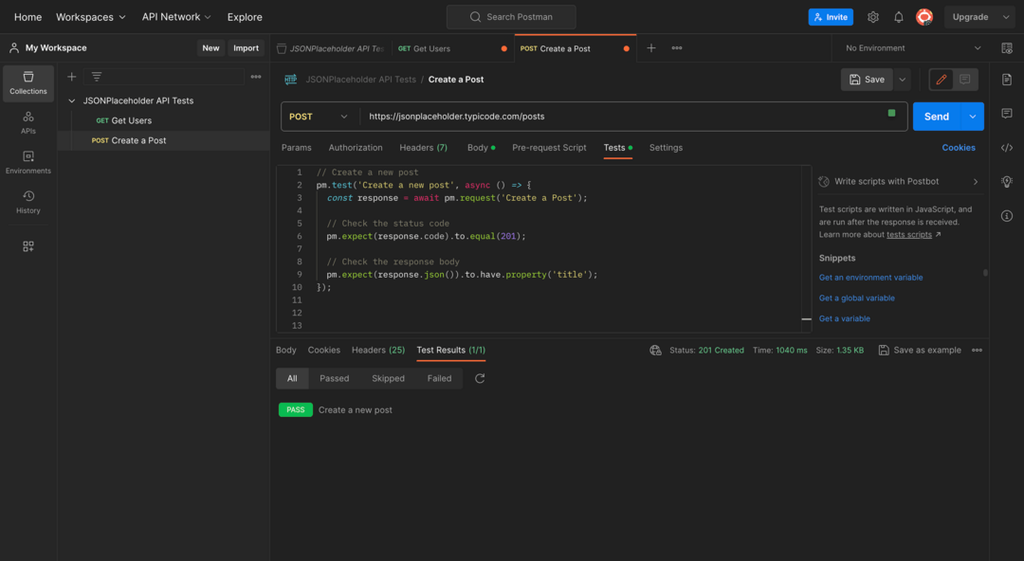
Task: Open the code snippet icon in right sidebar
Action: pyautogui.click(x=1007, y=148)
